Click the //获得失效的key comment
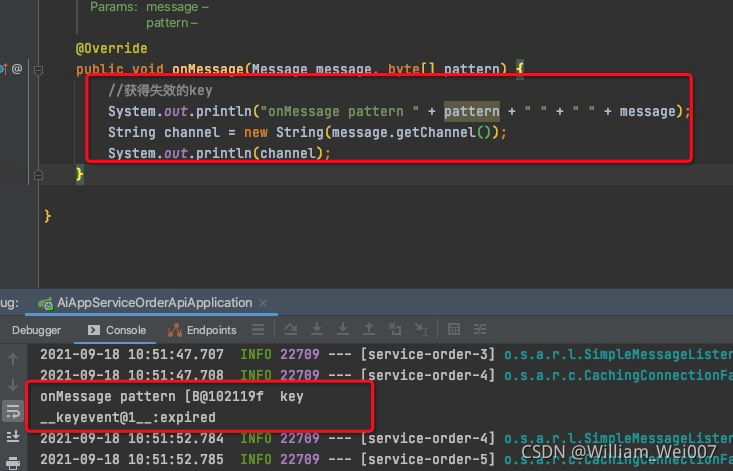733x471 pixels. (160, 90)
